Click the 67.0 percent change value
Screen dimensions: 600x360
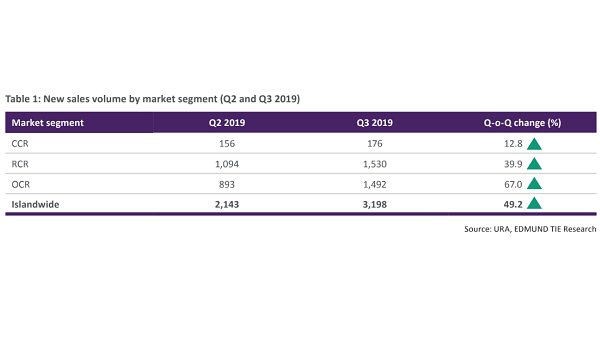(513, 184)
